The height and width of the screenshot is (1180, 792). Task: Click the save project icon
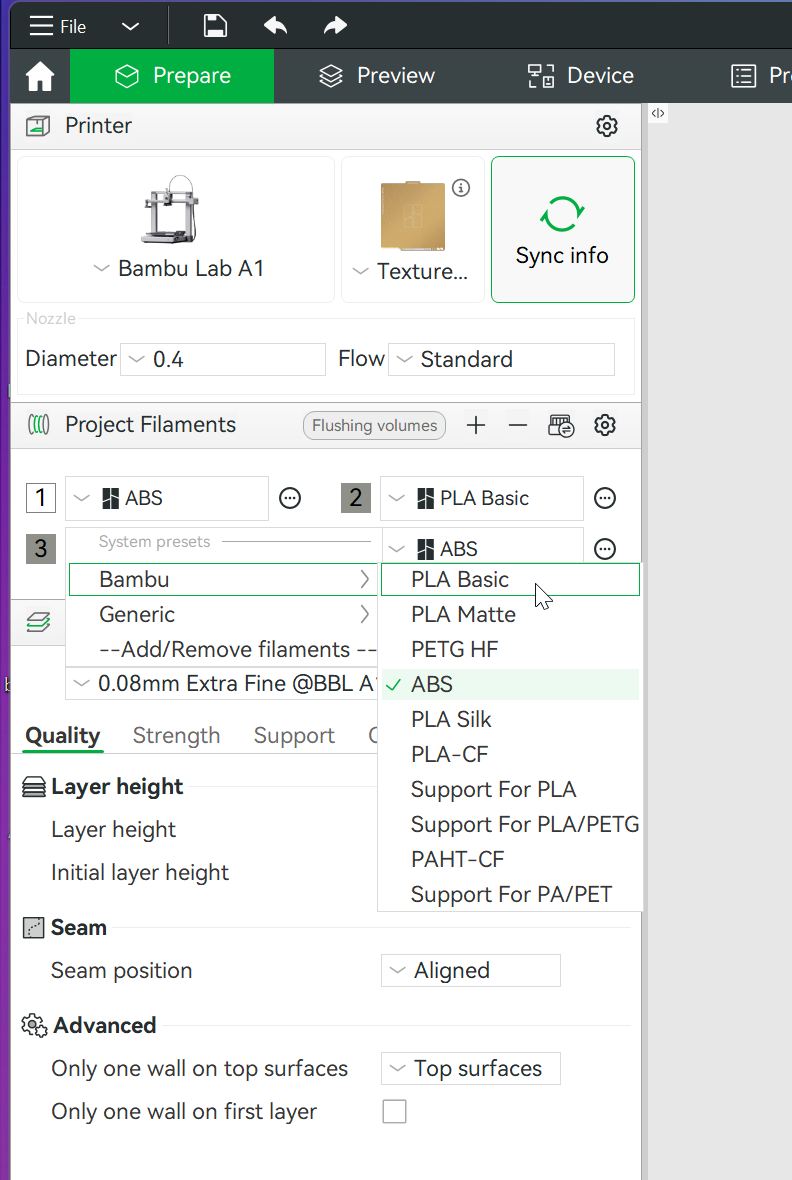click(x=215, y=26)
